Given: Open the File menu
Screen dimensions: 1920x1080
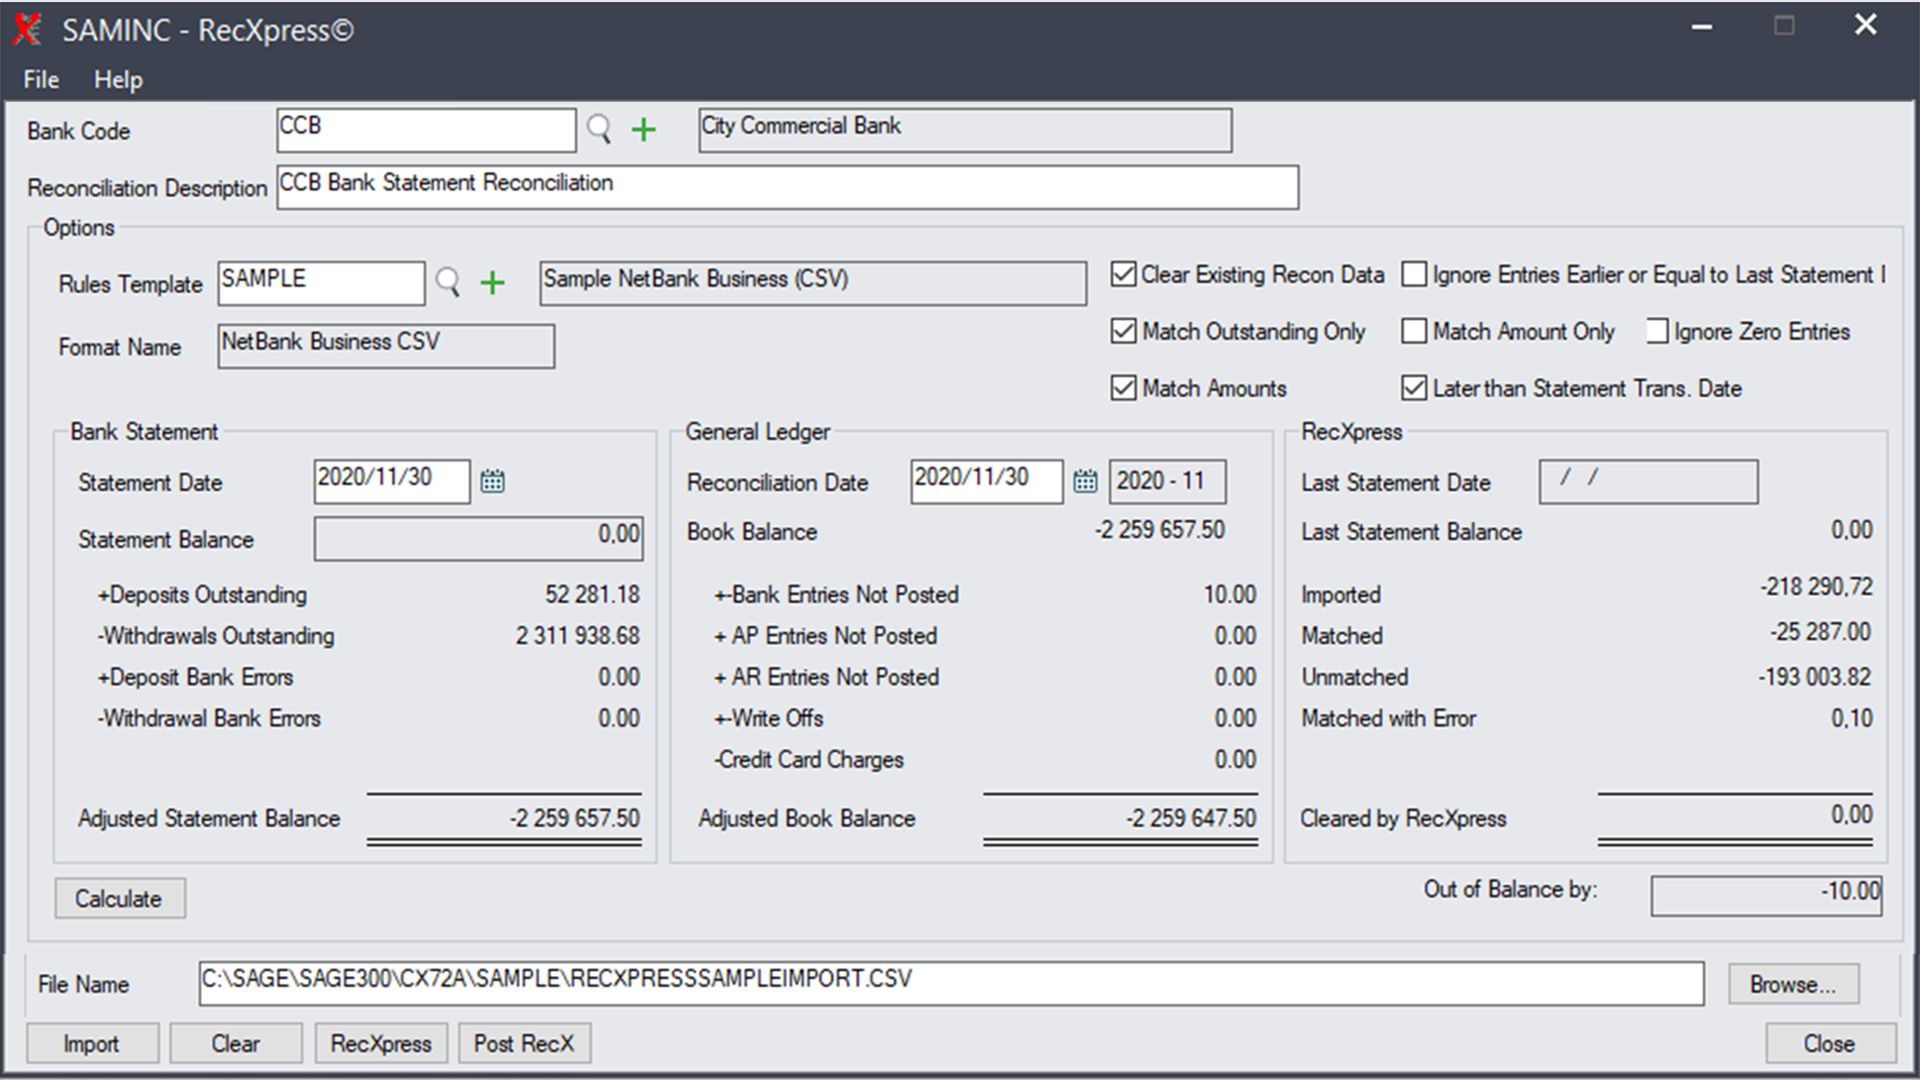Looking at the screenshot, I should [x=40, y=79].
